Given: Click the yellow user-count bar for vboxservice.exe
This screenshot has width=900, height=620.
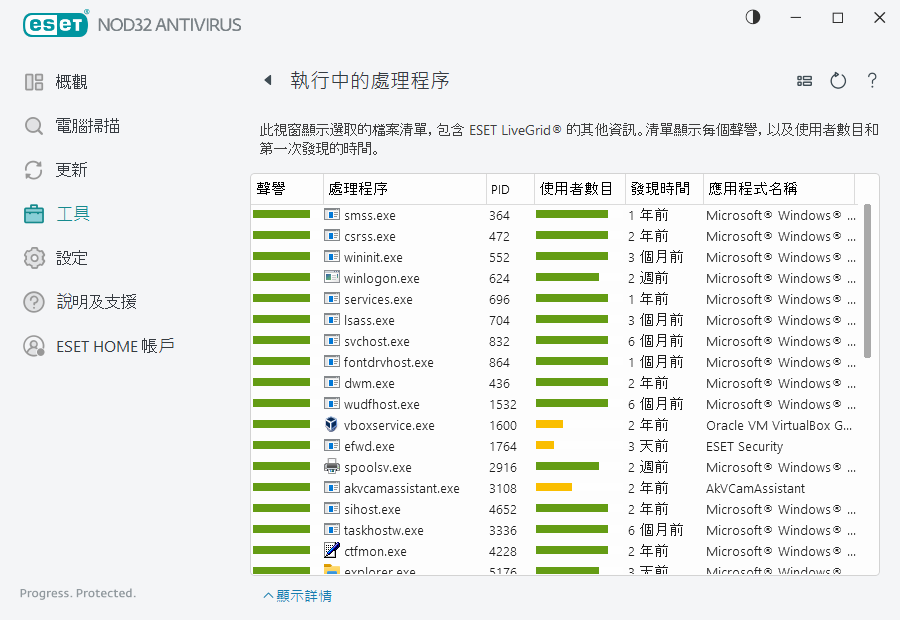Looking at the screenshot, I should pos(549,424).
